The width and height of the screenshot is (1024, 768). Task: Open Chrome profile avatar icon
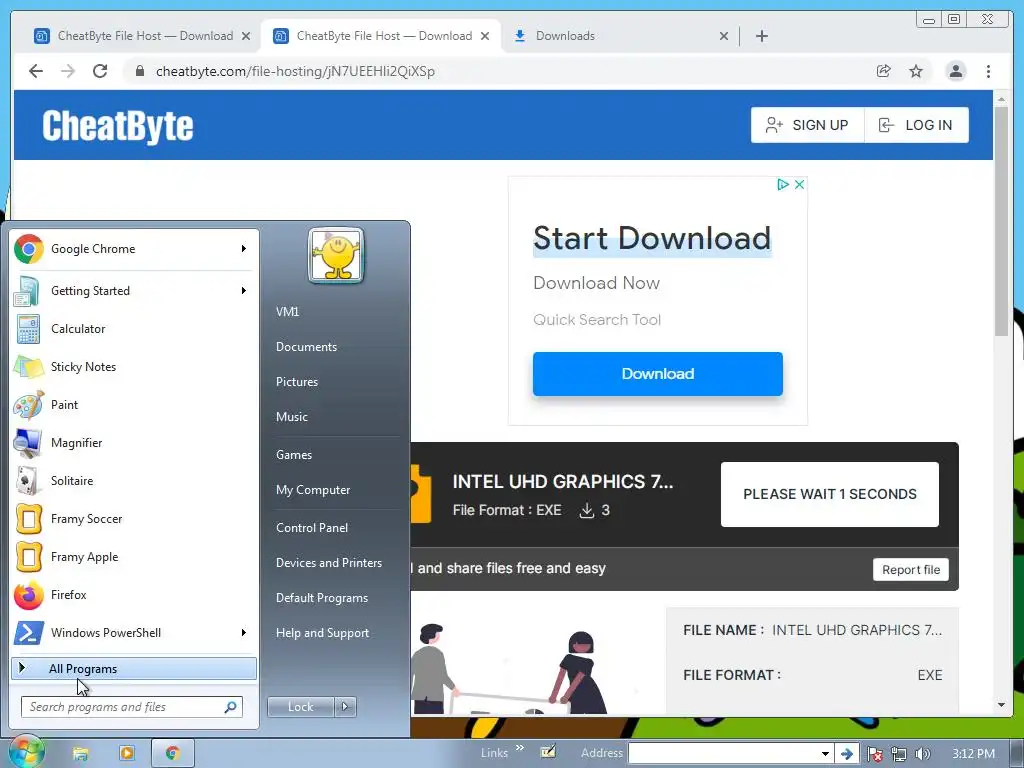point(955,71)
